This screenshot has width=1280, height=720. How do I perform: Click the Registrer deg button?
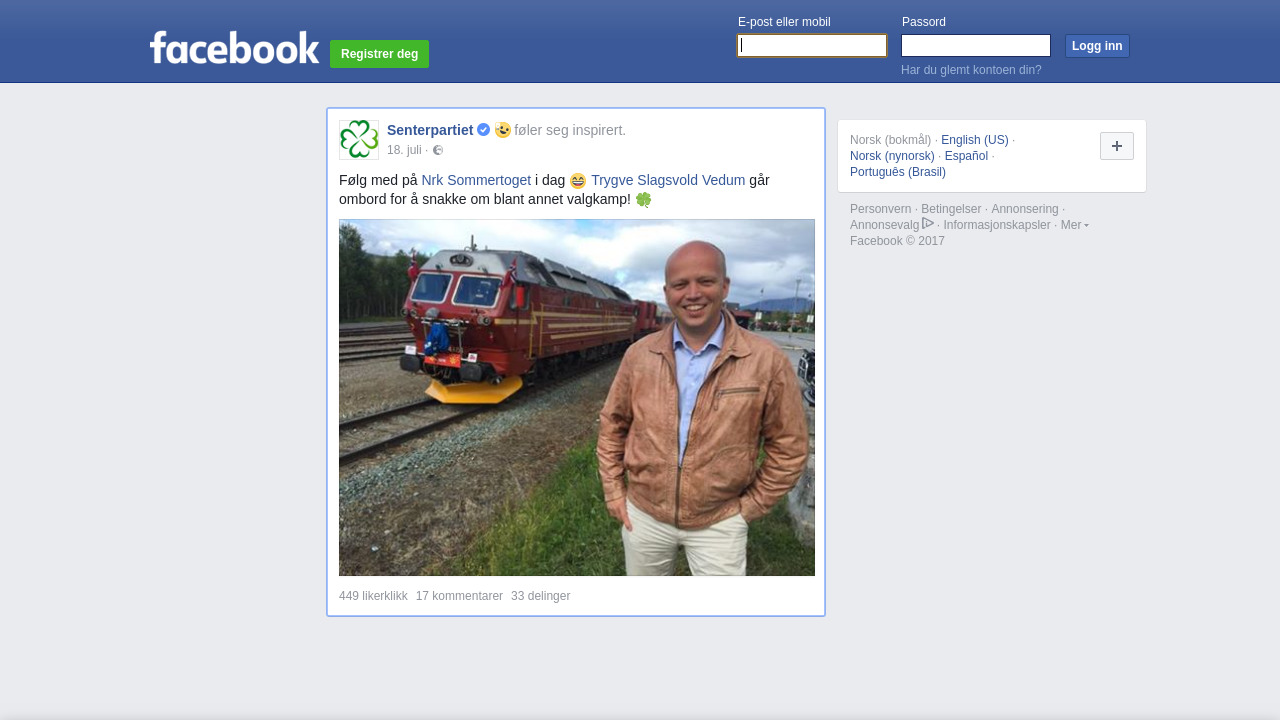click(379, 54)
